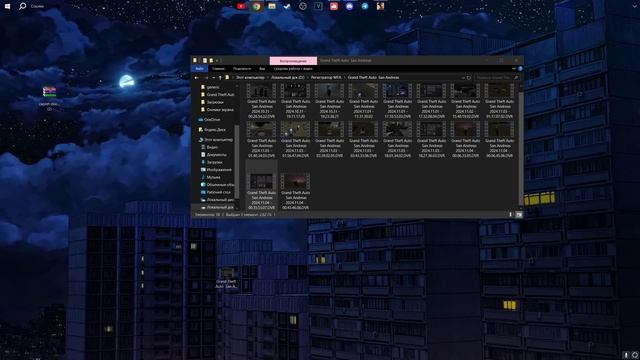This screenshot has height=360, width=640.
Task: Select the Grand Theft Auto desktop video file
Action: pos(227,278)
